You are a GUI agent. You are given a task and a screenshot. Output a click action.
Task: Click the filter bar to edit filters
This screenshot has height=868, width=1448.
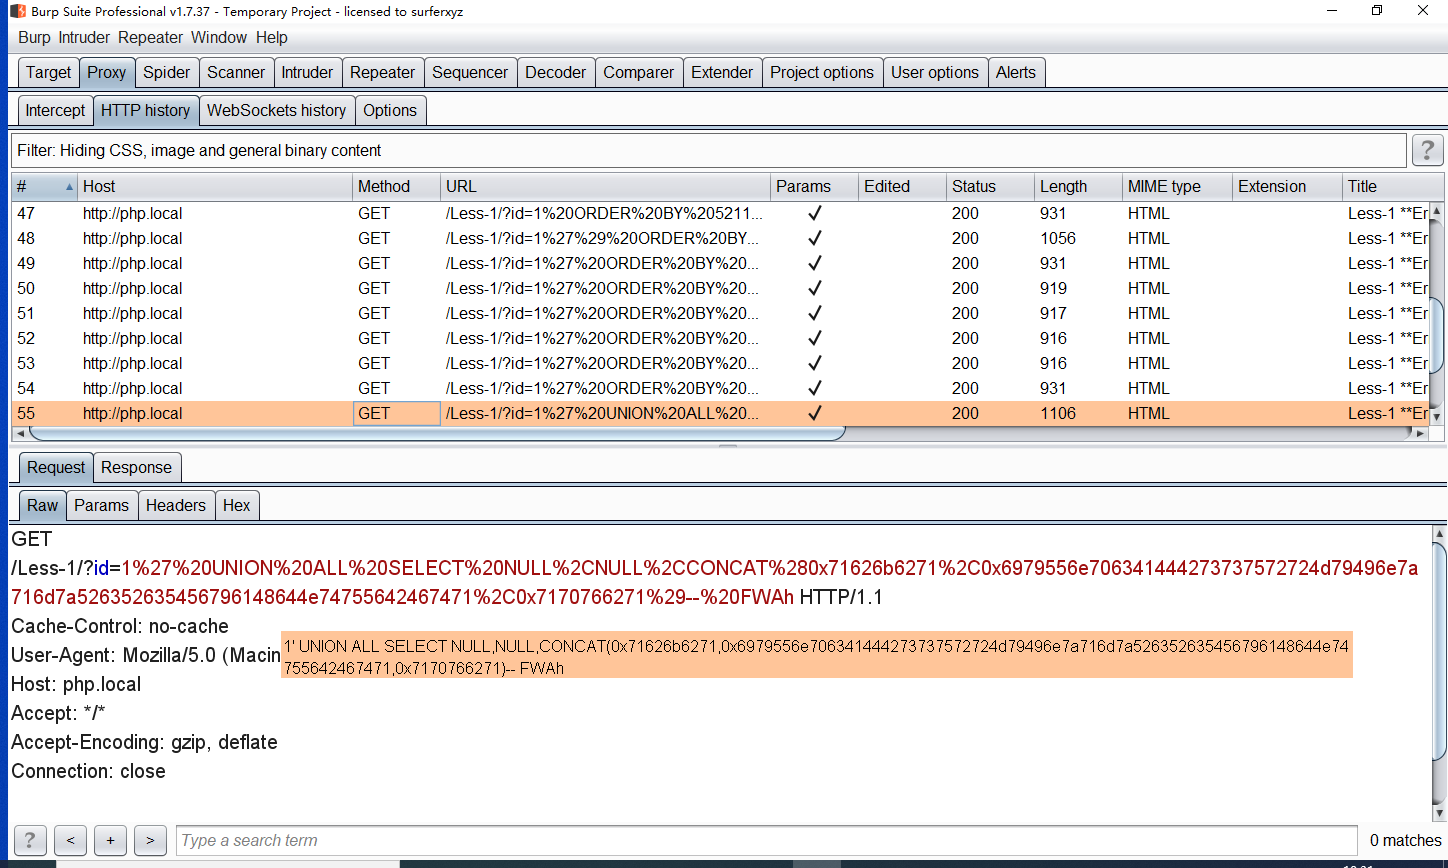(708, 150)
